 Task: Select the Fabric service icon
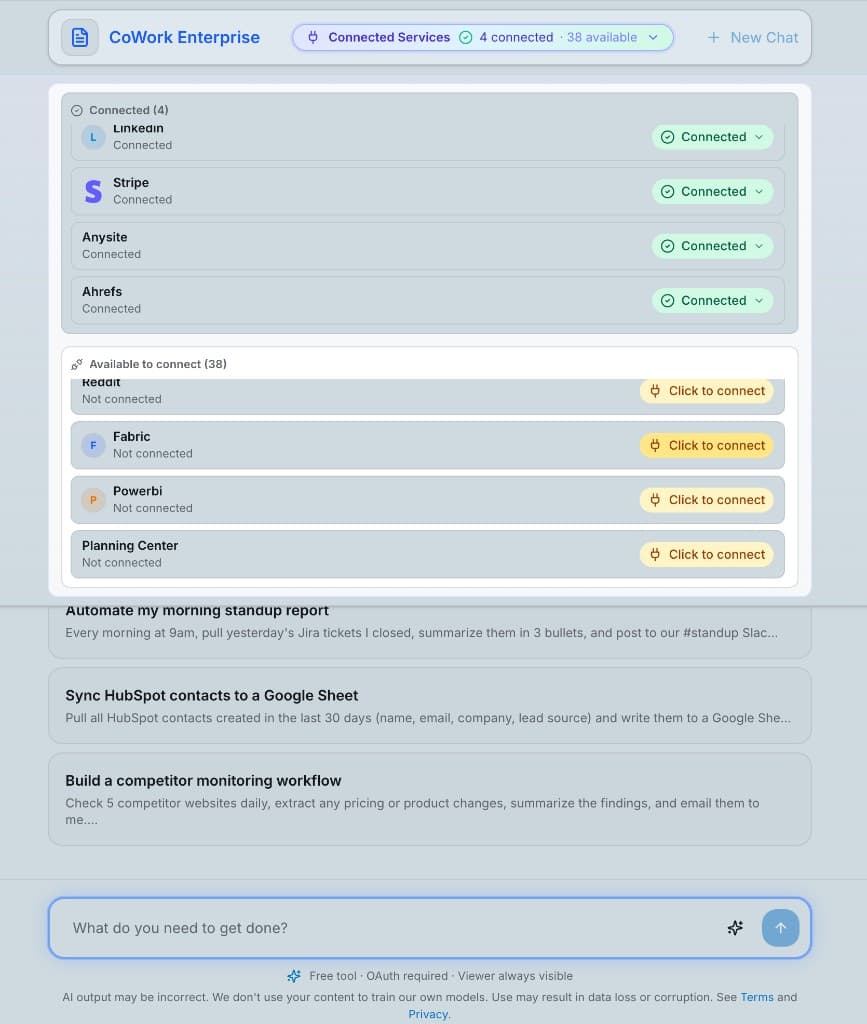point(93,445)
